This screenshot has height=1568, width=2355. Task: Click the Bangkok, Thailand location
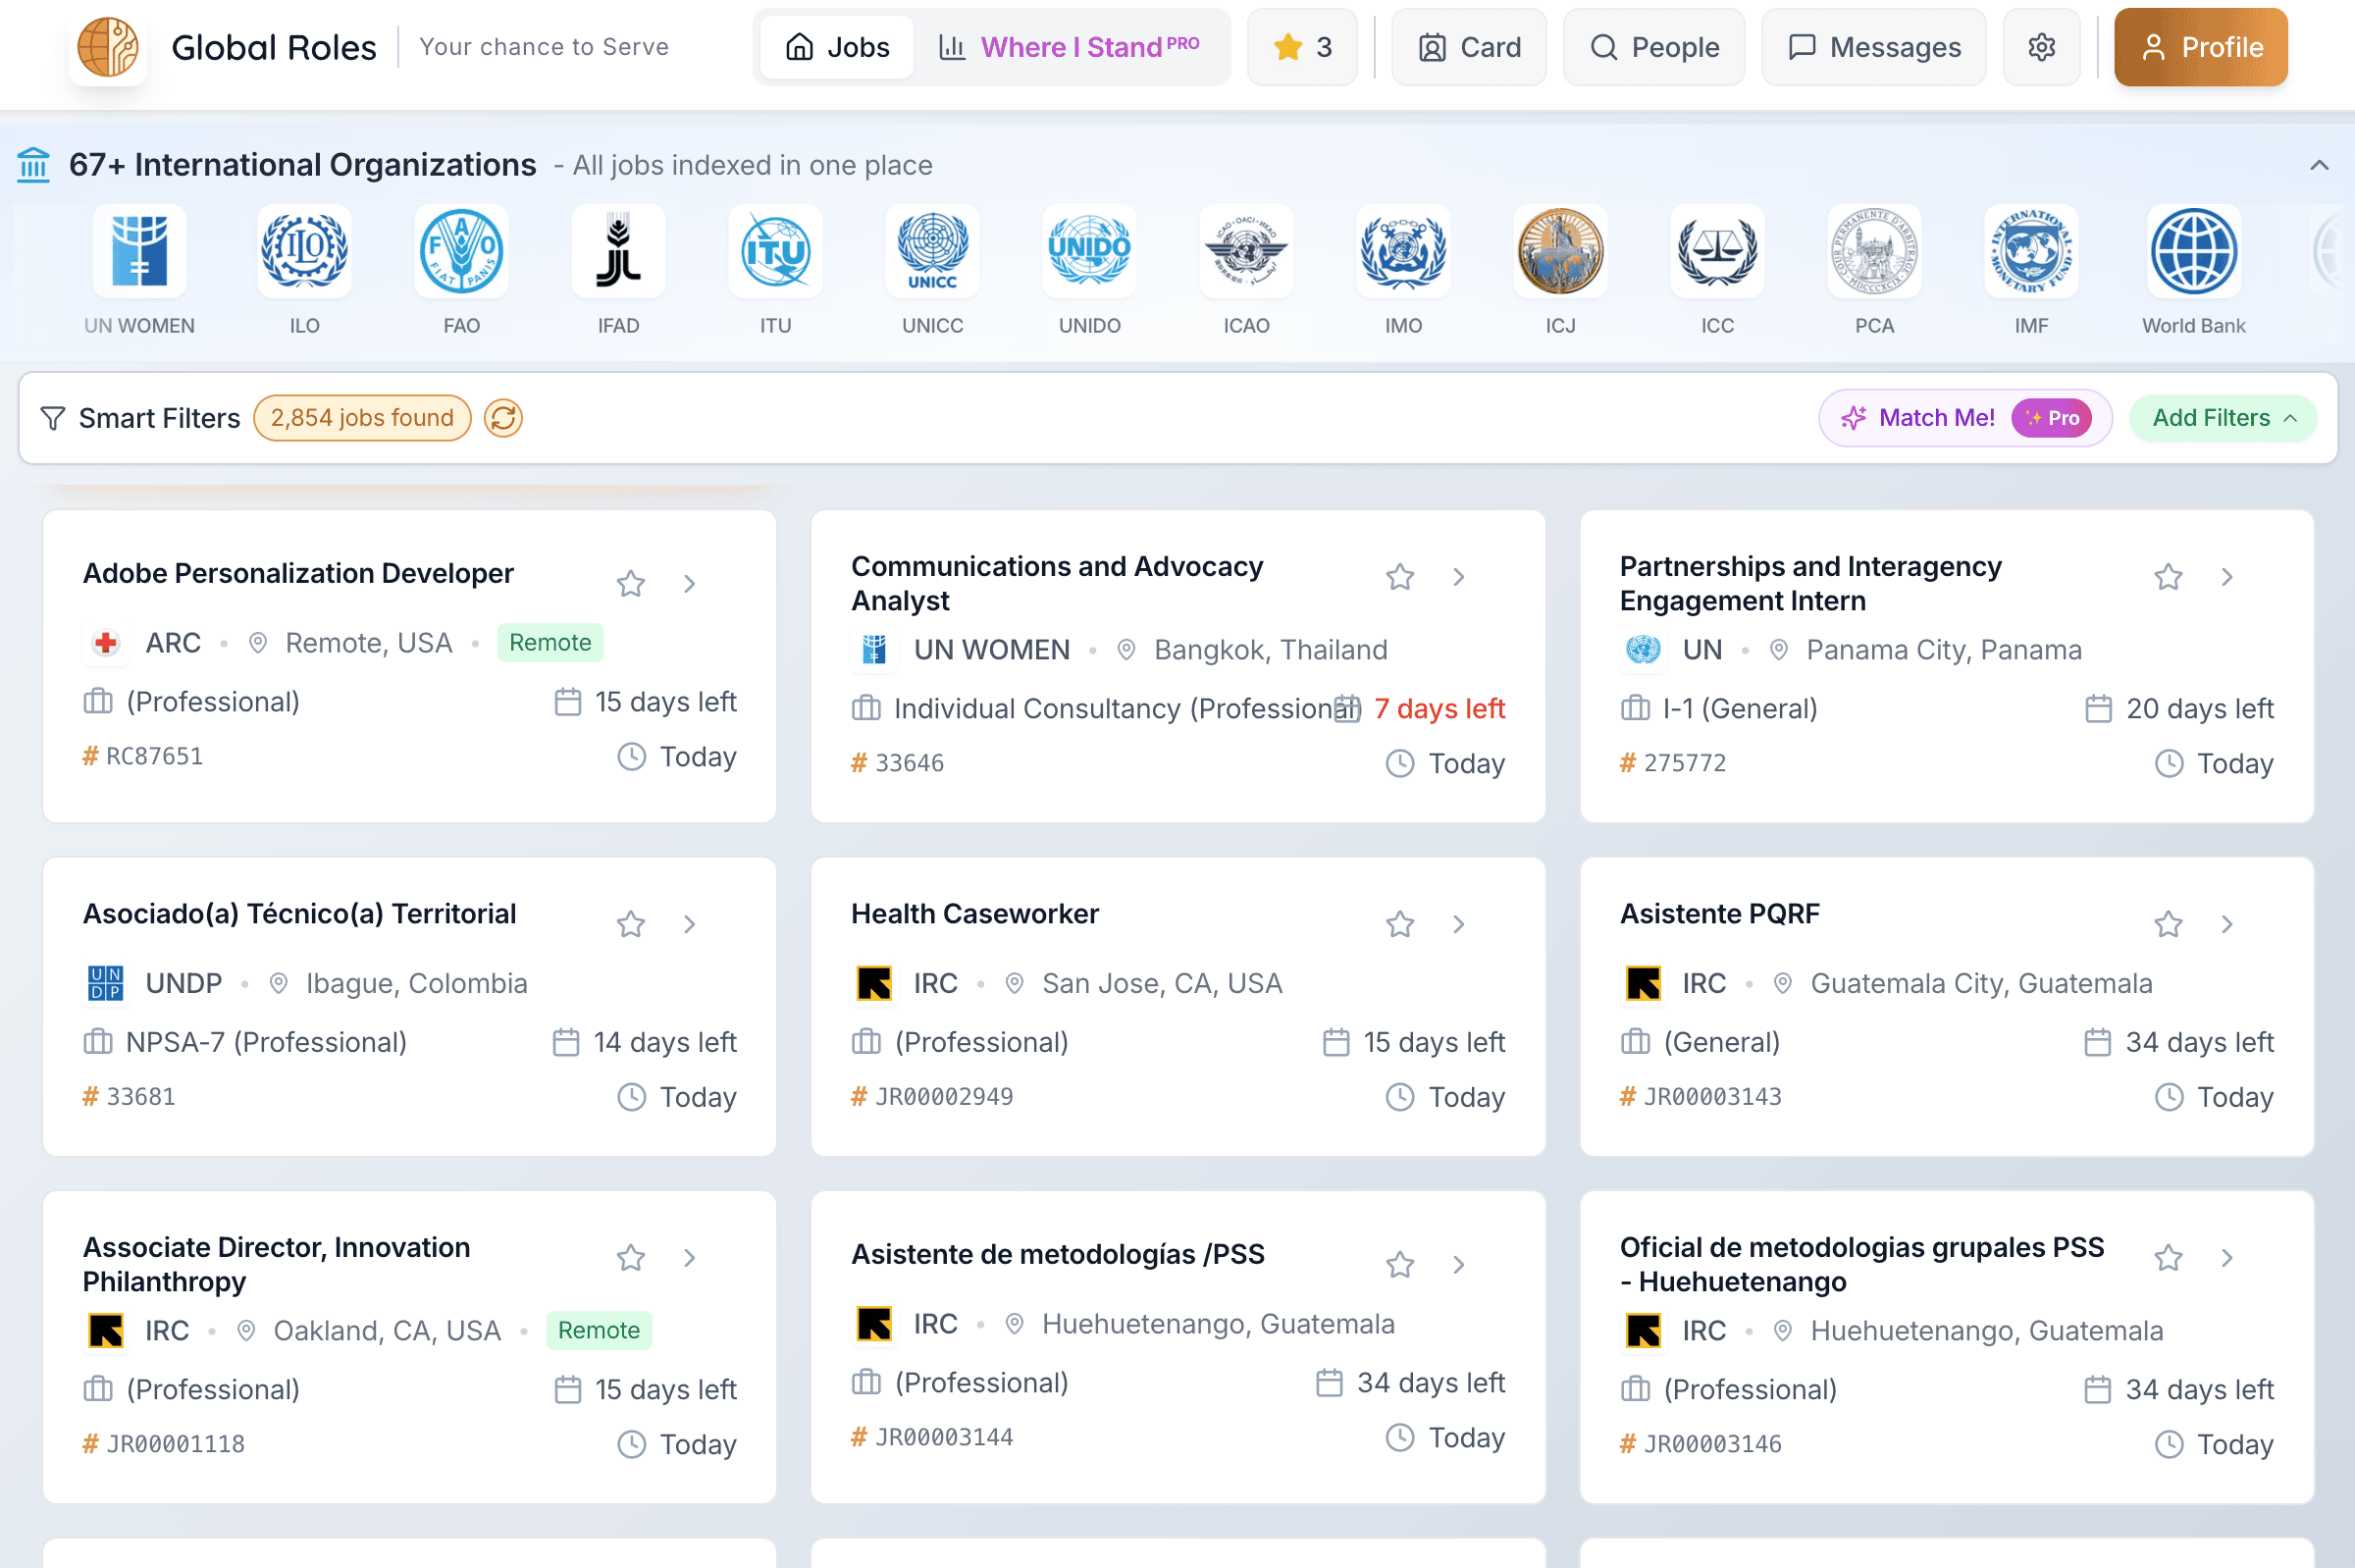1270,650
